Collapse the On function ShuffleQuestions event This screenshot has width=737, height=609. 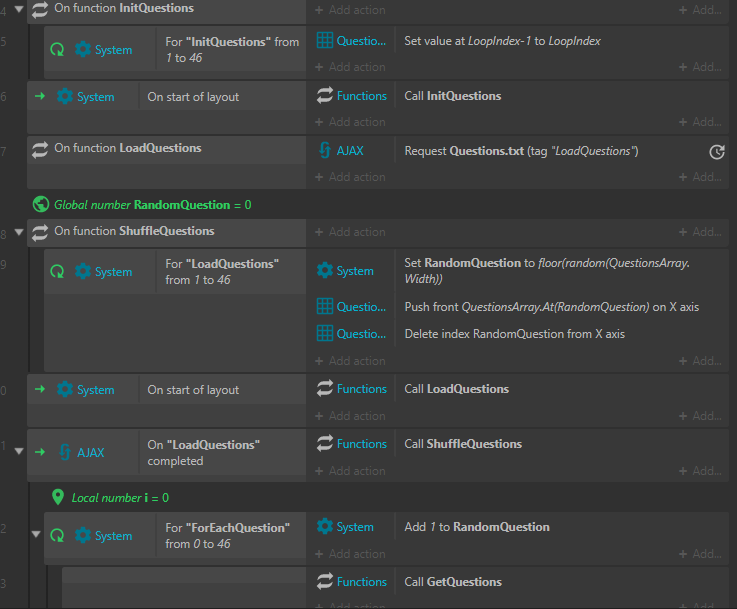point(19,232)
